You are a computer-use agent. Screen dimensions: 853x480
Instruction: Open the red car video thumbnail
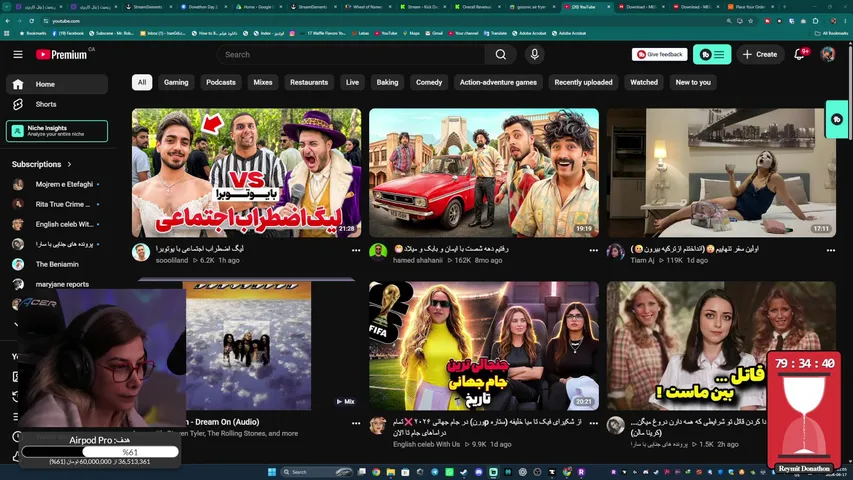coord(484,173)
